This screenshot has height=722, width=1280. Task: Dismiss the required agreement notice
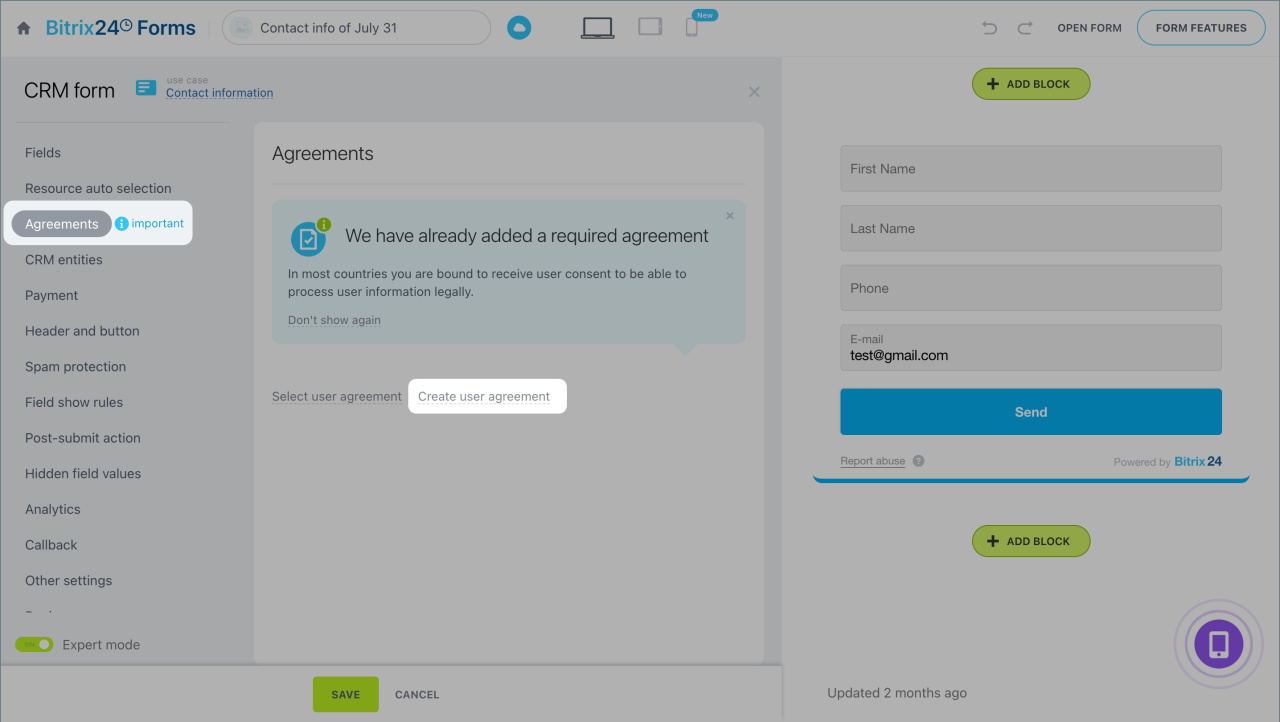pos(729,216)
